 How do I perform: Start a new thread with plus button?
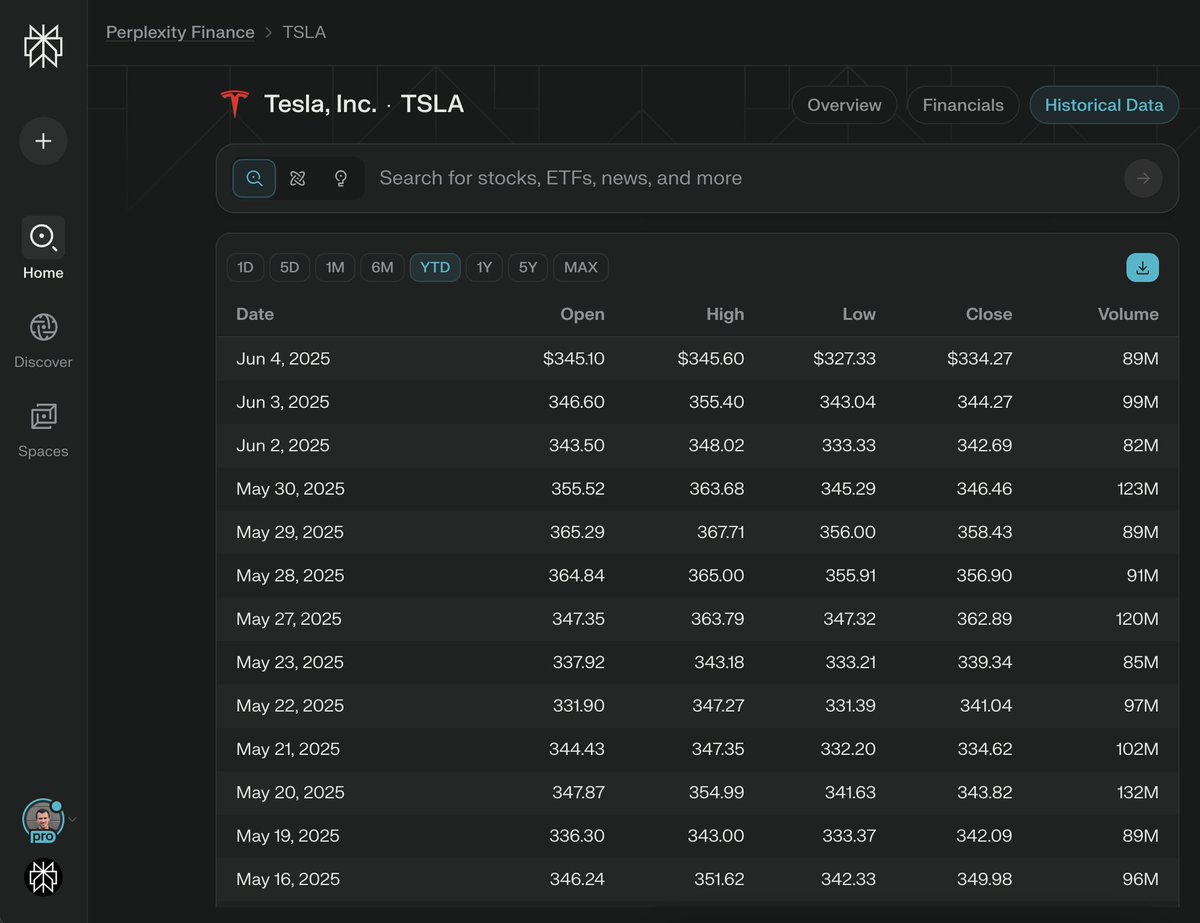[x=43, y=141]
